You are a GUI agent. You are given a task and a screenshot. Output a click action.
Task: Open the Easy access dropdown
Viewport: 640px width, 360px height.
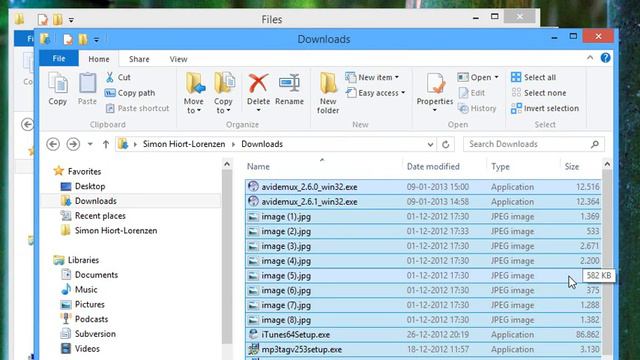point(376,93)
